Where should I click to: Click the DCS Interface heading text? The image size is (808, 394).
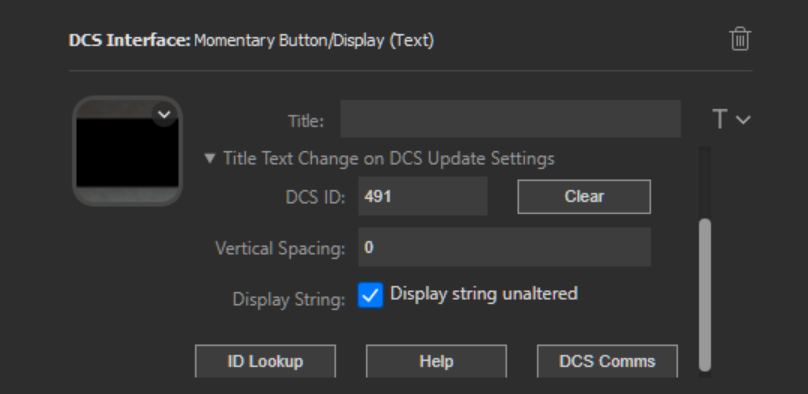(x=130, y=40)
